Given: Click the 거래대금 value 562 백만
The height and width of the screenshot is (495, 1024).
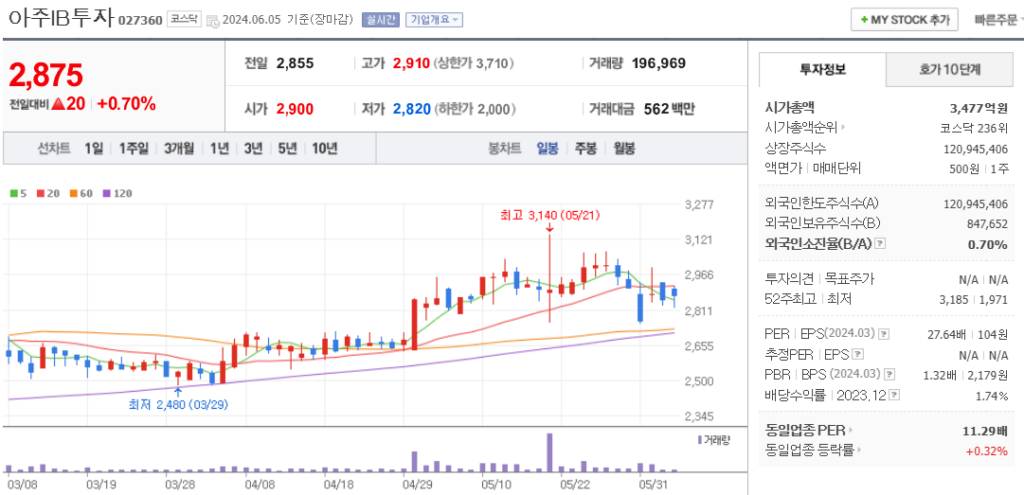Looking at the screenshot, I should coord(669,109).
